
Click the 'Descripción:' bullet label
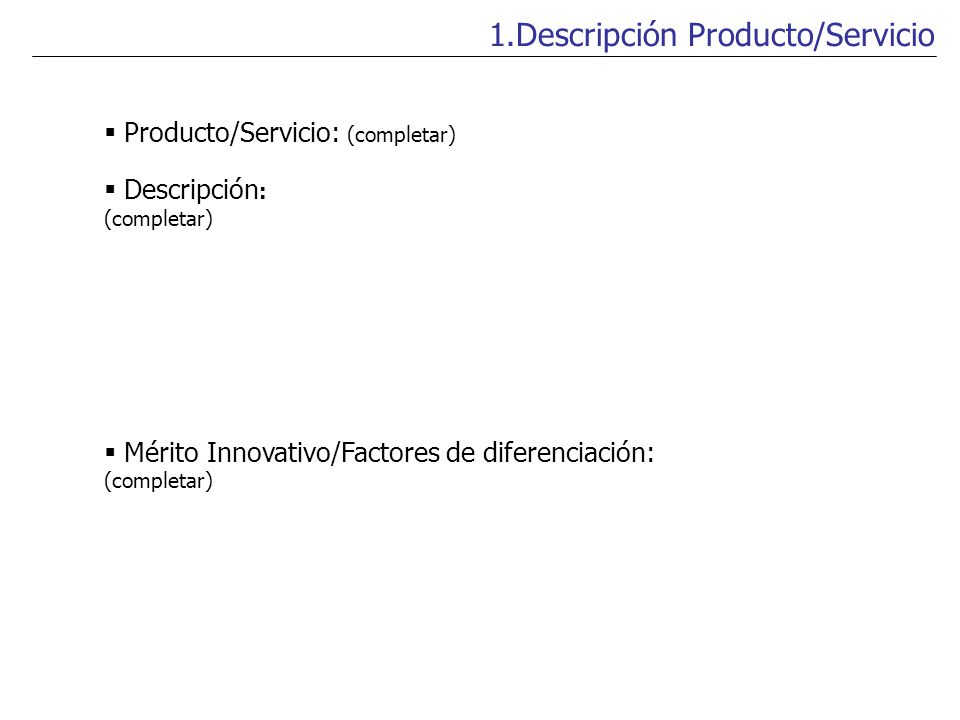(195, 190)
